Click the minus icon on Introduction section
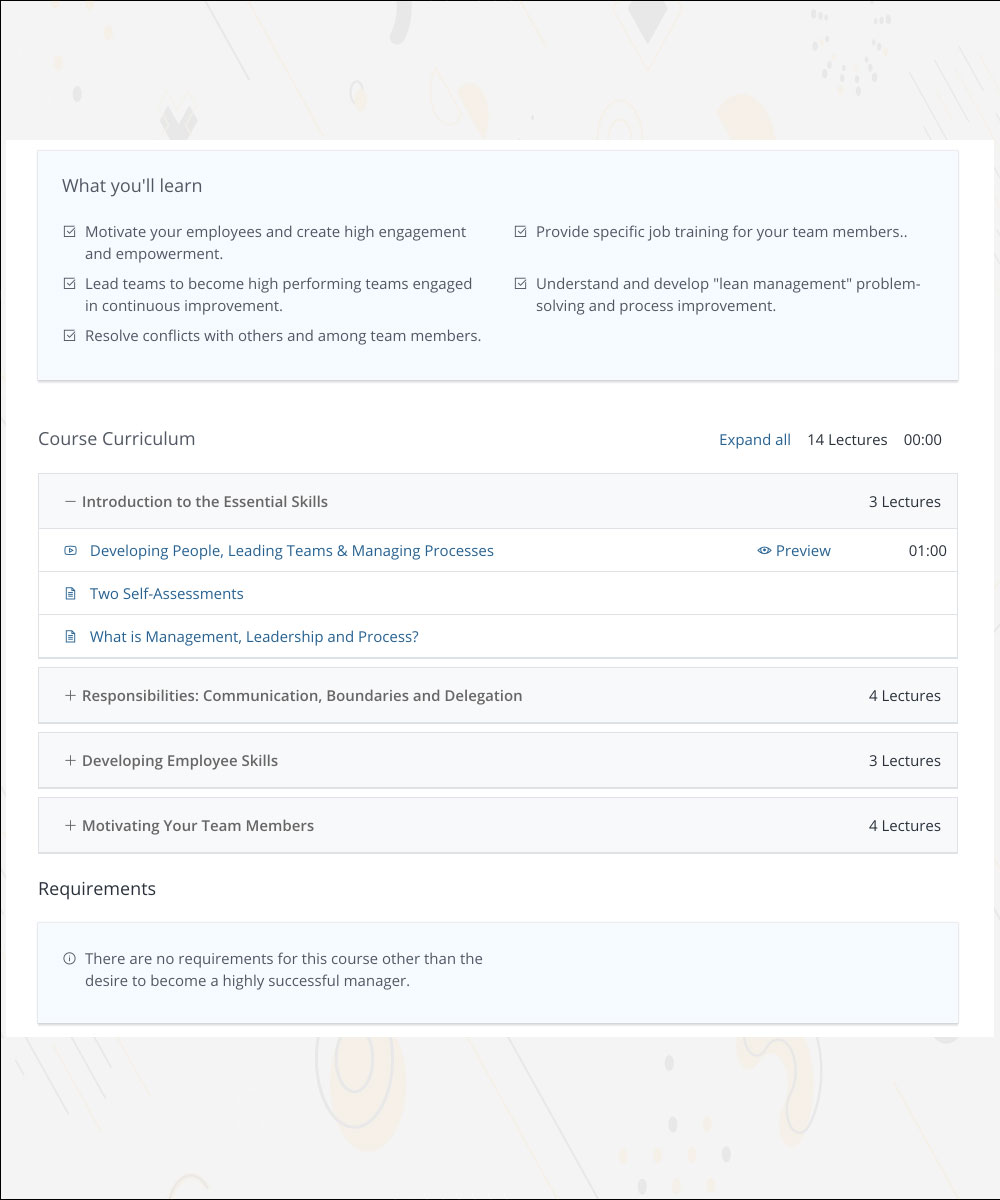1000x1200 pixels. click(70, 502)
